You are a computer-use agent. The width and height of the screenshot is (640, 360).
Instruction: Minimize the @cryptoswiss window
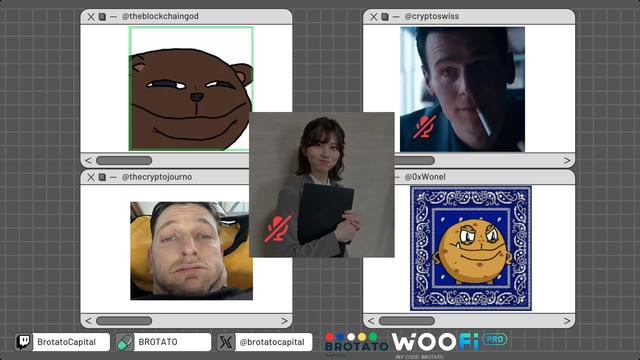coord(396,17)
